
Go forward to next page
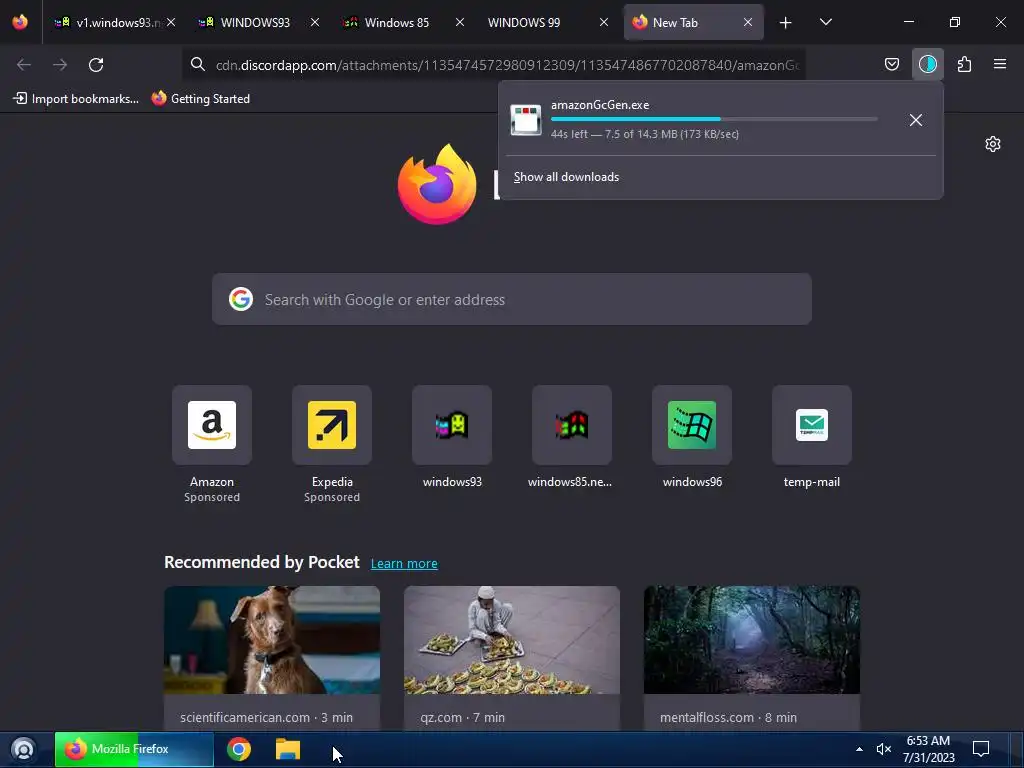pyautogui.click(x=60, y=65)
